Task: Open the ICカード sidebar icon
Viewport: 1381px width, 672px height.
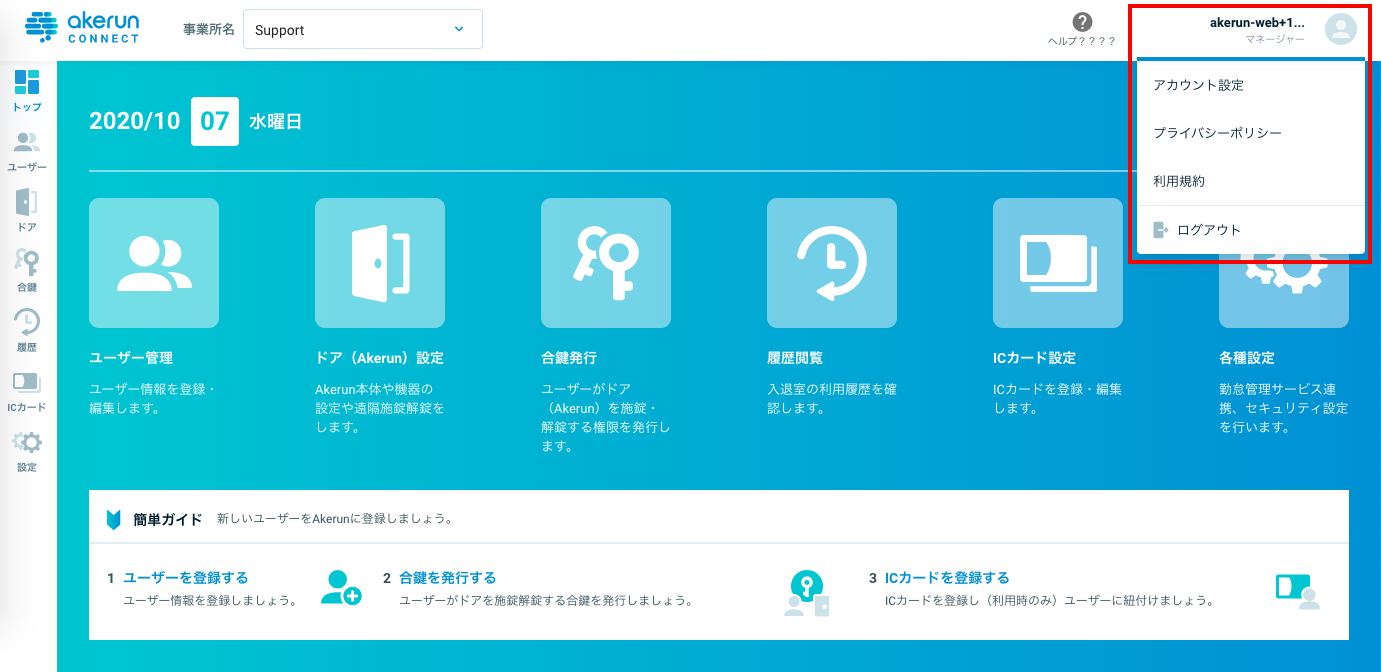Action: click(x=27, y=383)
